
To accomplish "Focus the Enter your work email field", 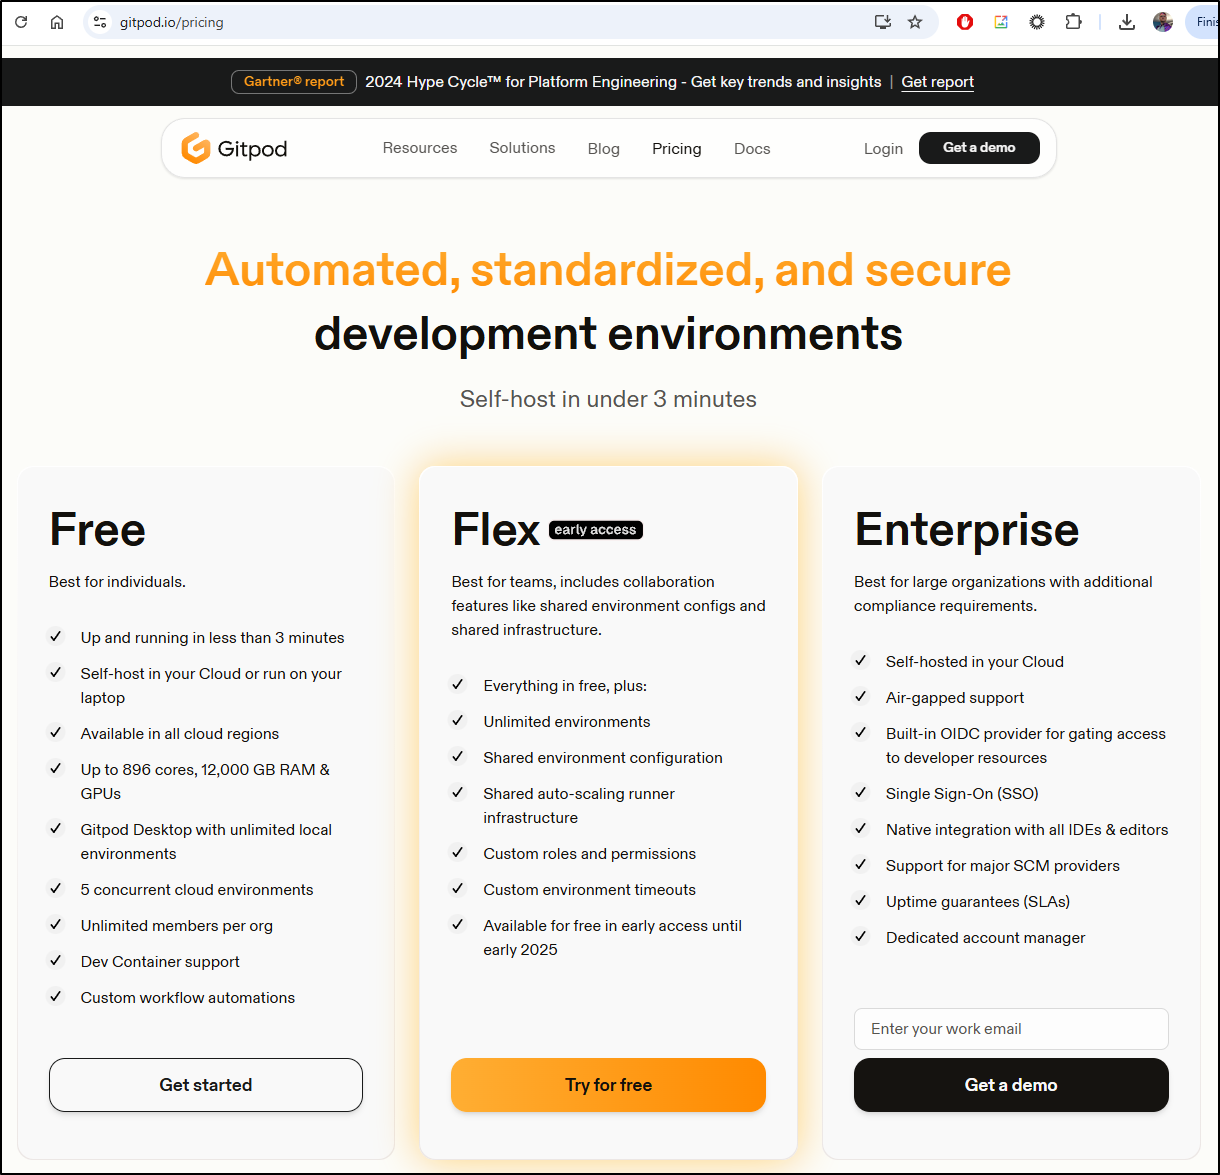I will pos(1011,1029).
